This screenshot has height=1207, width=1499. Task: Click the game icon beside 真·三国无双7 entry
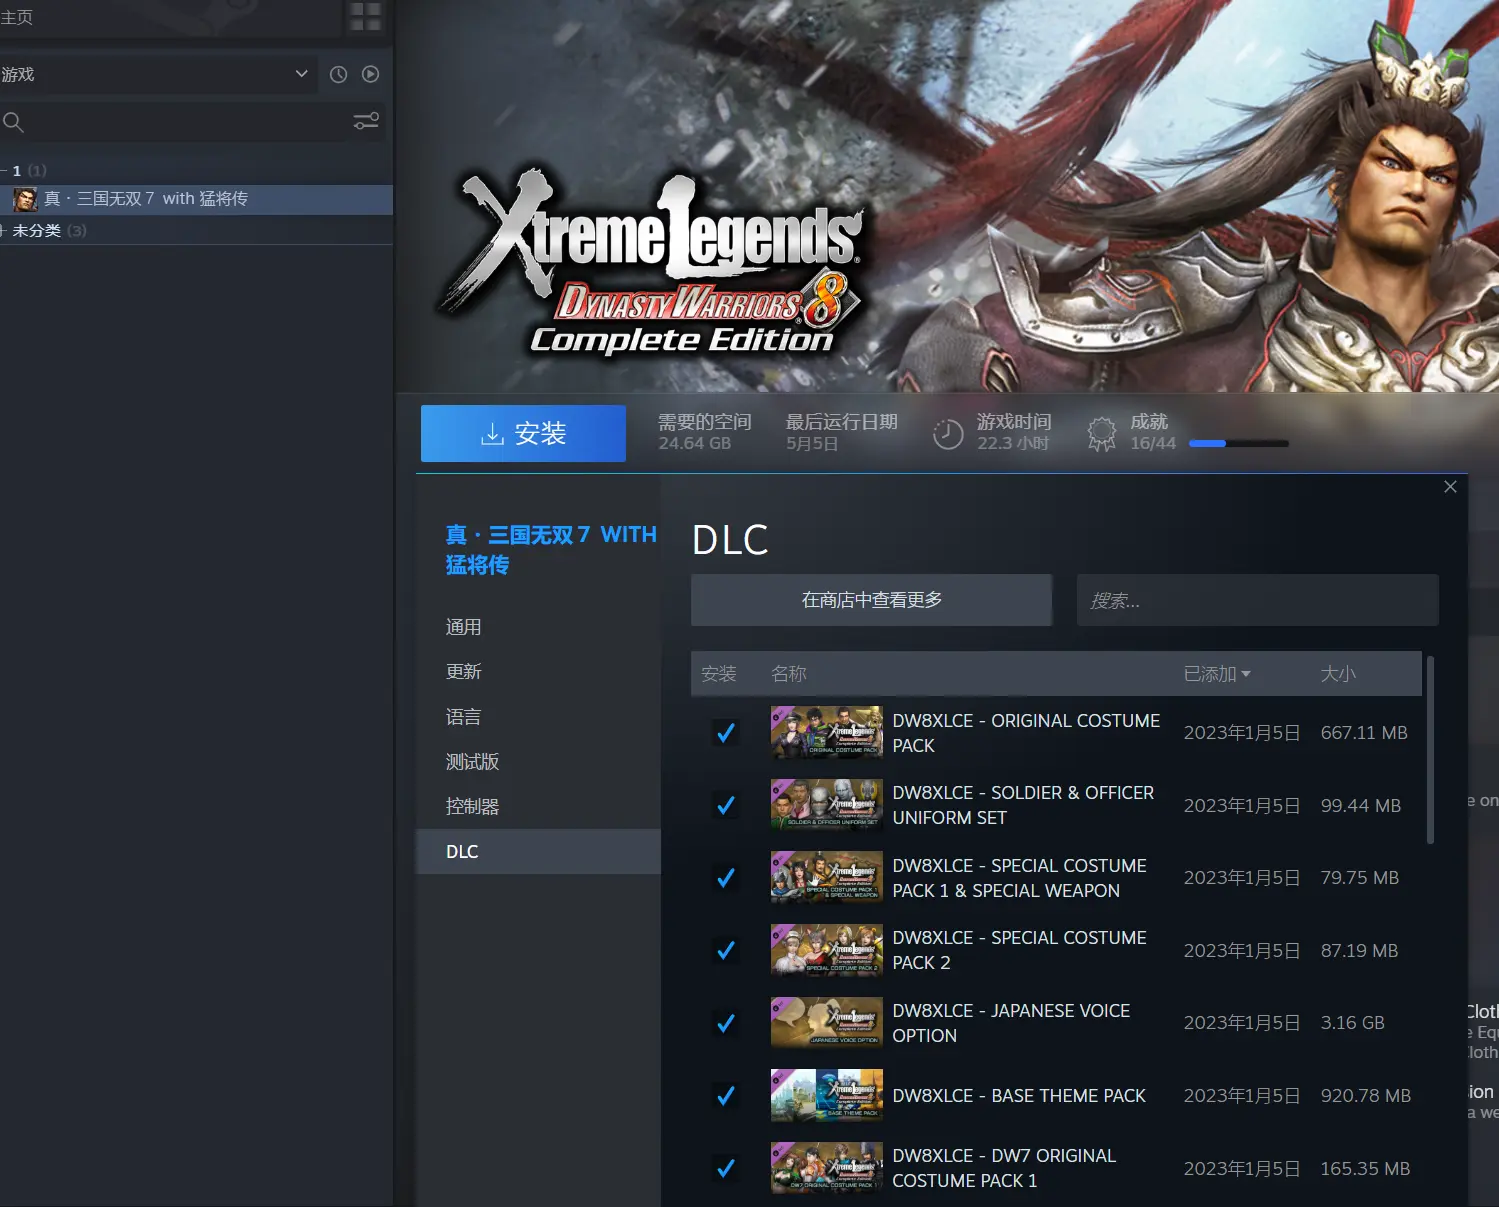(x=25, y=199)
